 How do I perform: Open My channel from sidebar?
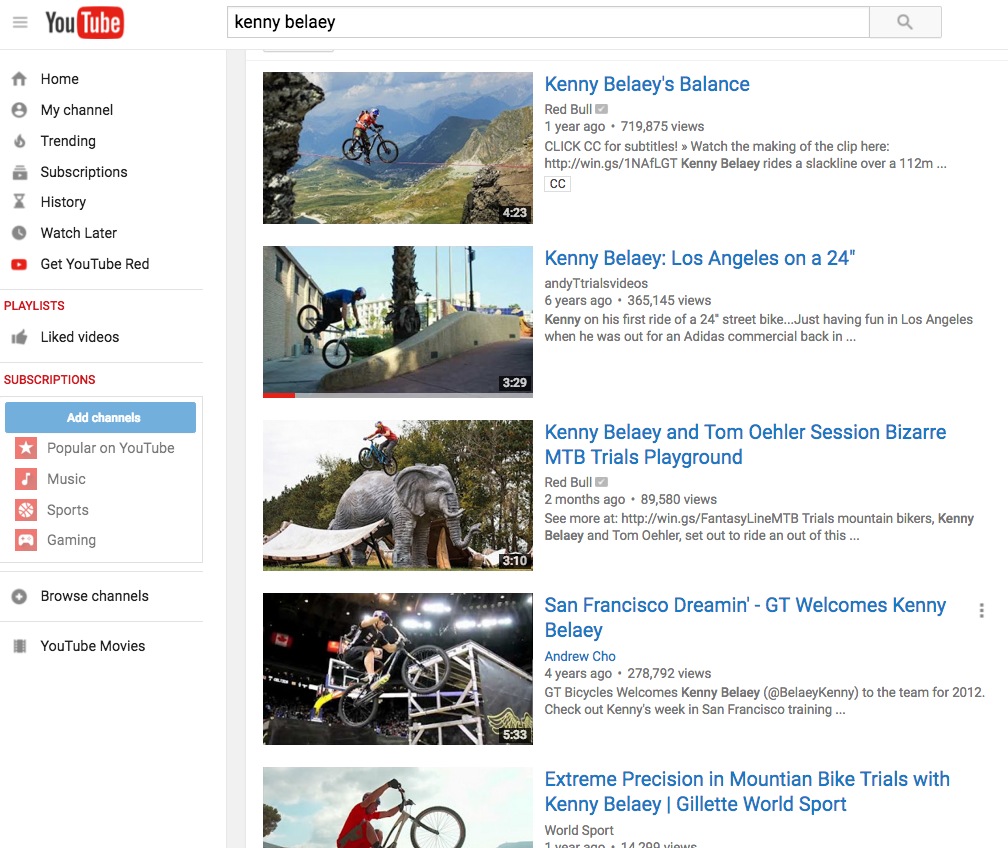coord(76,110)
